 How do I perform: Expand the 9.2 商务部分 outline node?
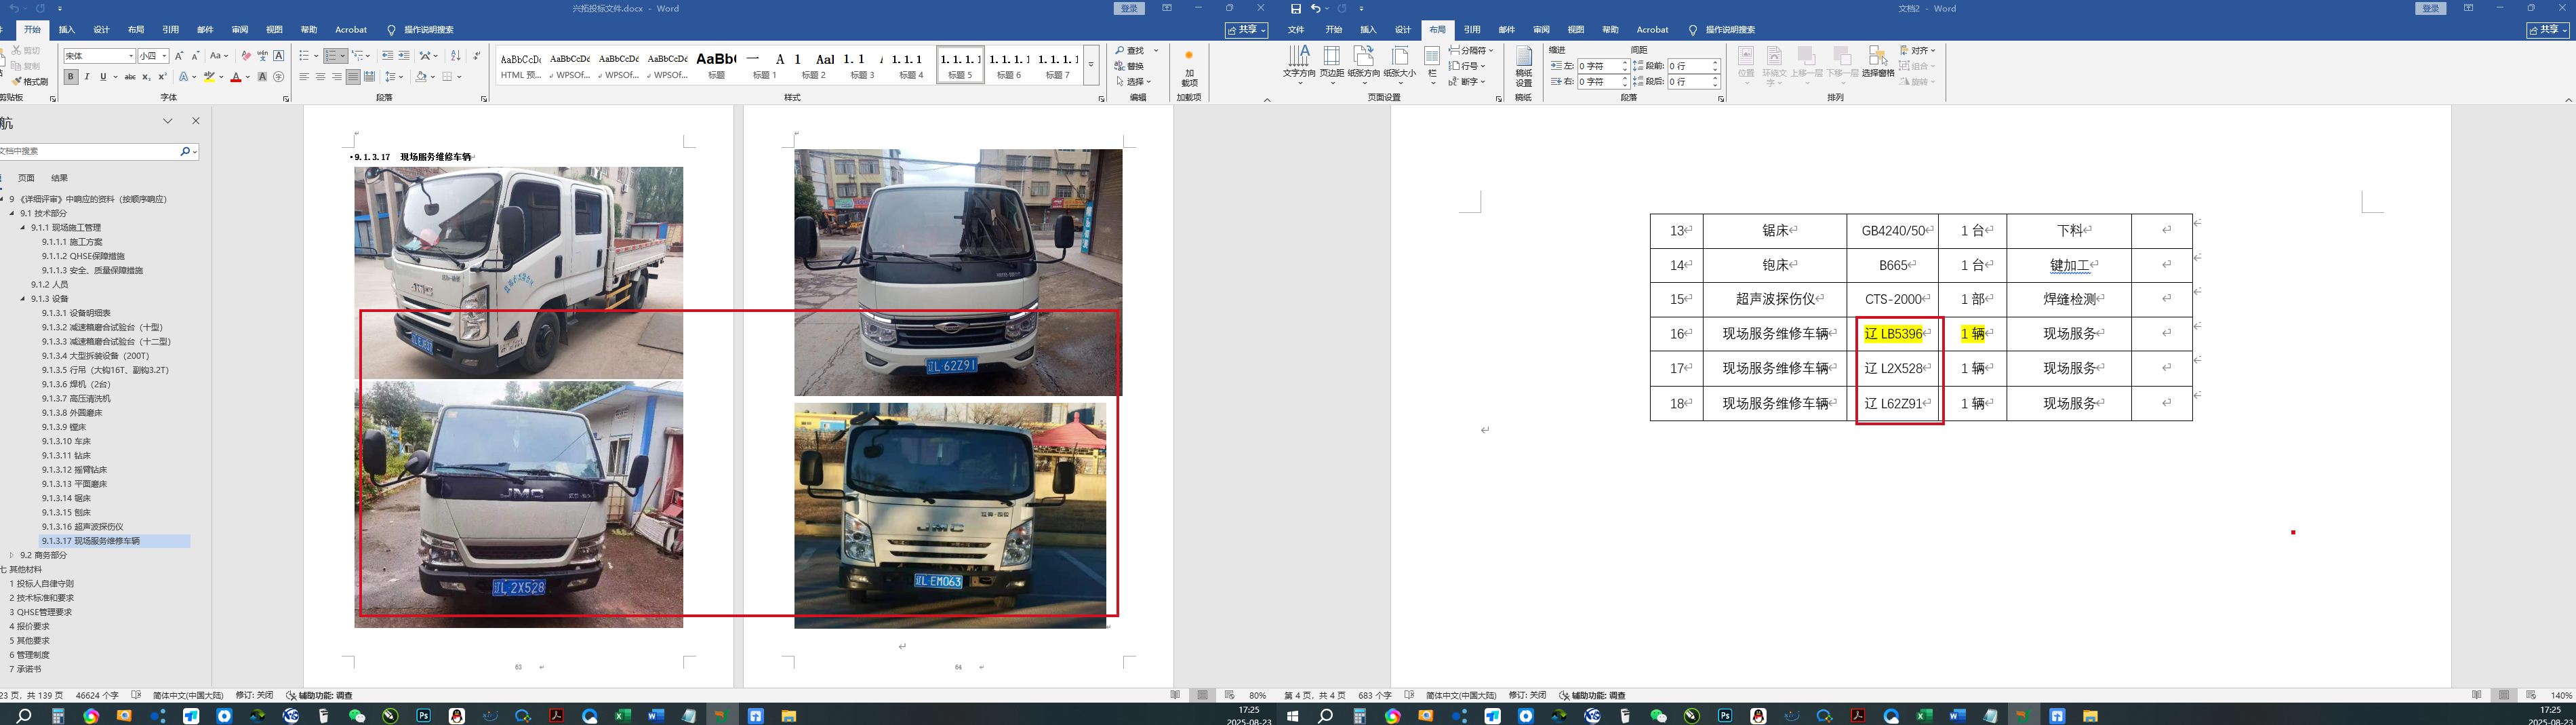point(12,555)
